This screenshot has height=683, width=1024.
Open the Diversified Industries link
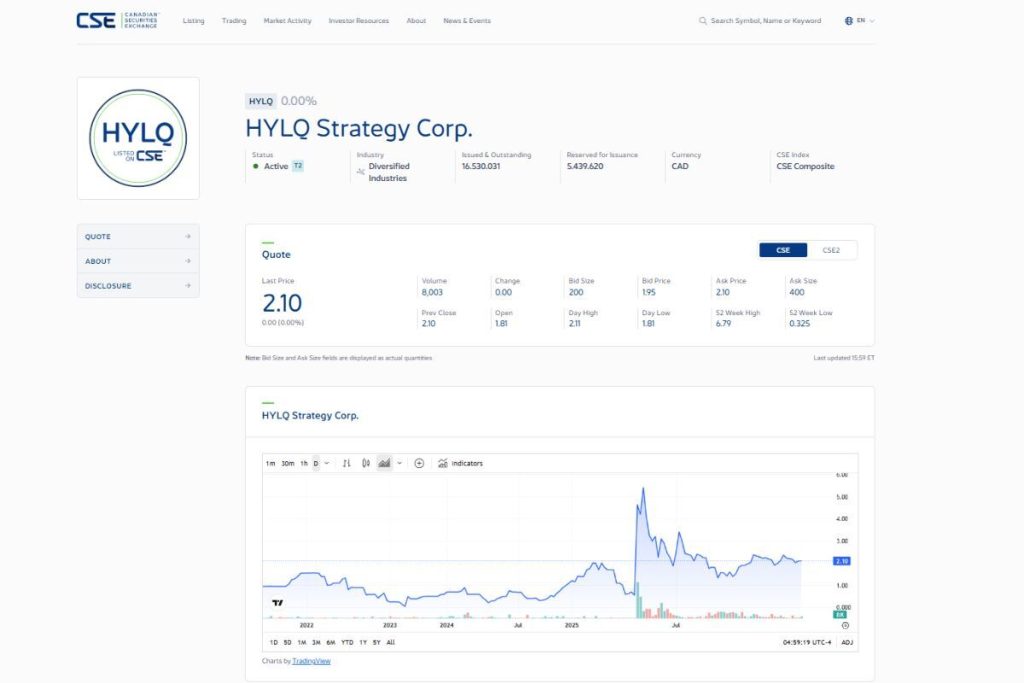pos(388,172)
